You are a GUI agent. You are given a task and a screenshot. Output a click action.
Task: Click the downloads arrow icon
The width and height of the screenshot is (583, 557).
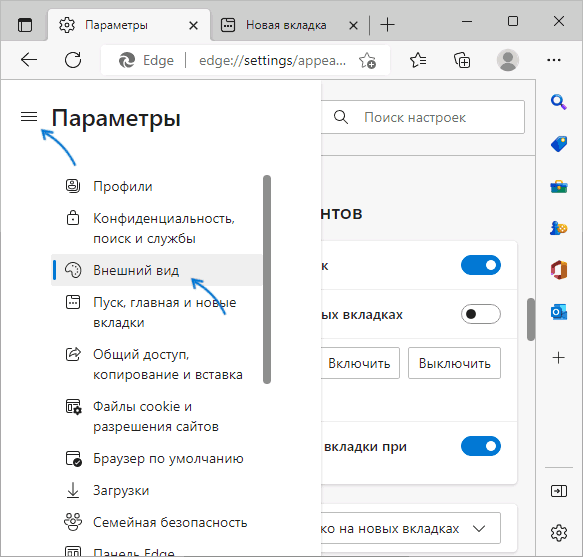[73, 490]
